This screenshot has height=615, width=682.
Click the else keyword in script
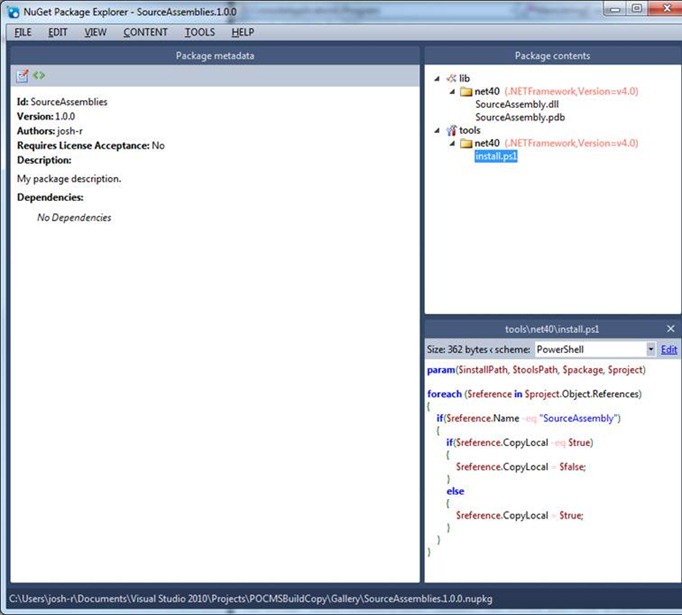[455, 491]
